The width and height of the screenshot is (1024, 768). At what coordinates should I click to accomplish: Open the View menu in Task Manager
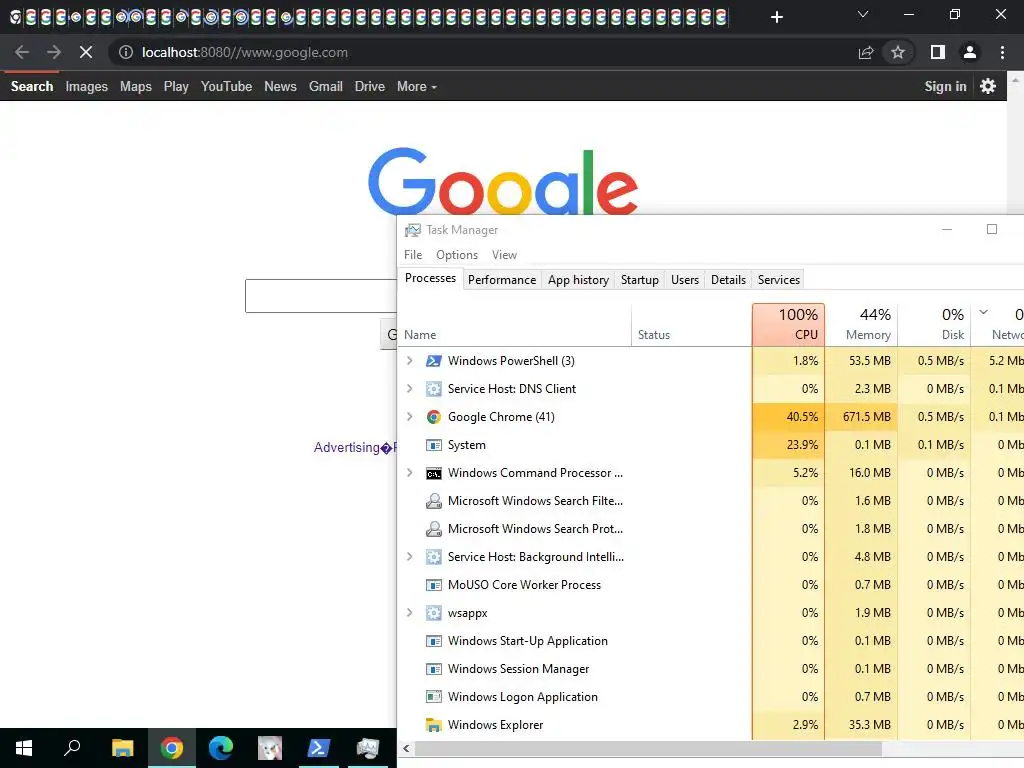(x=504, y=255)
